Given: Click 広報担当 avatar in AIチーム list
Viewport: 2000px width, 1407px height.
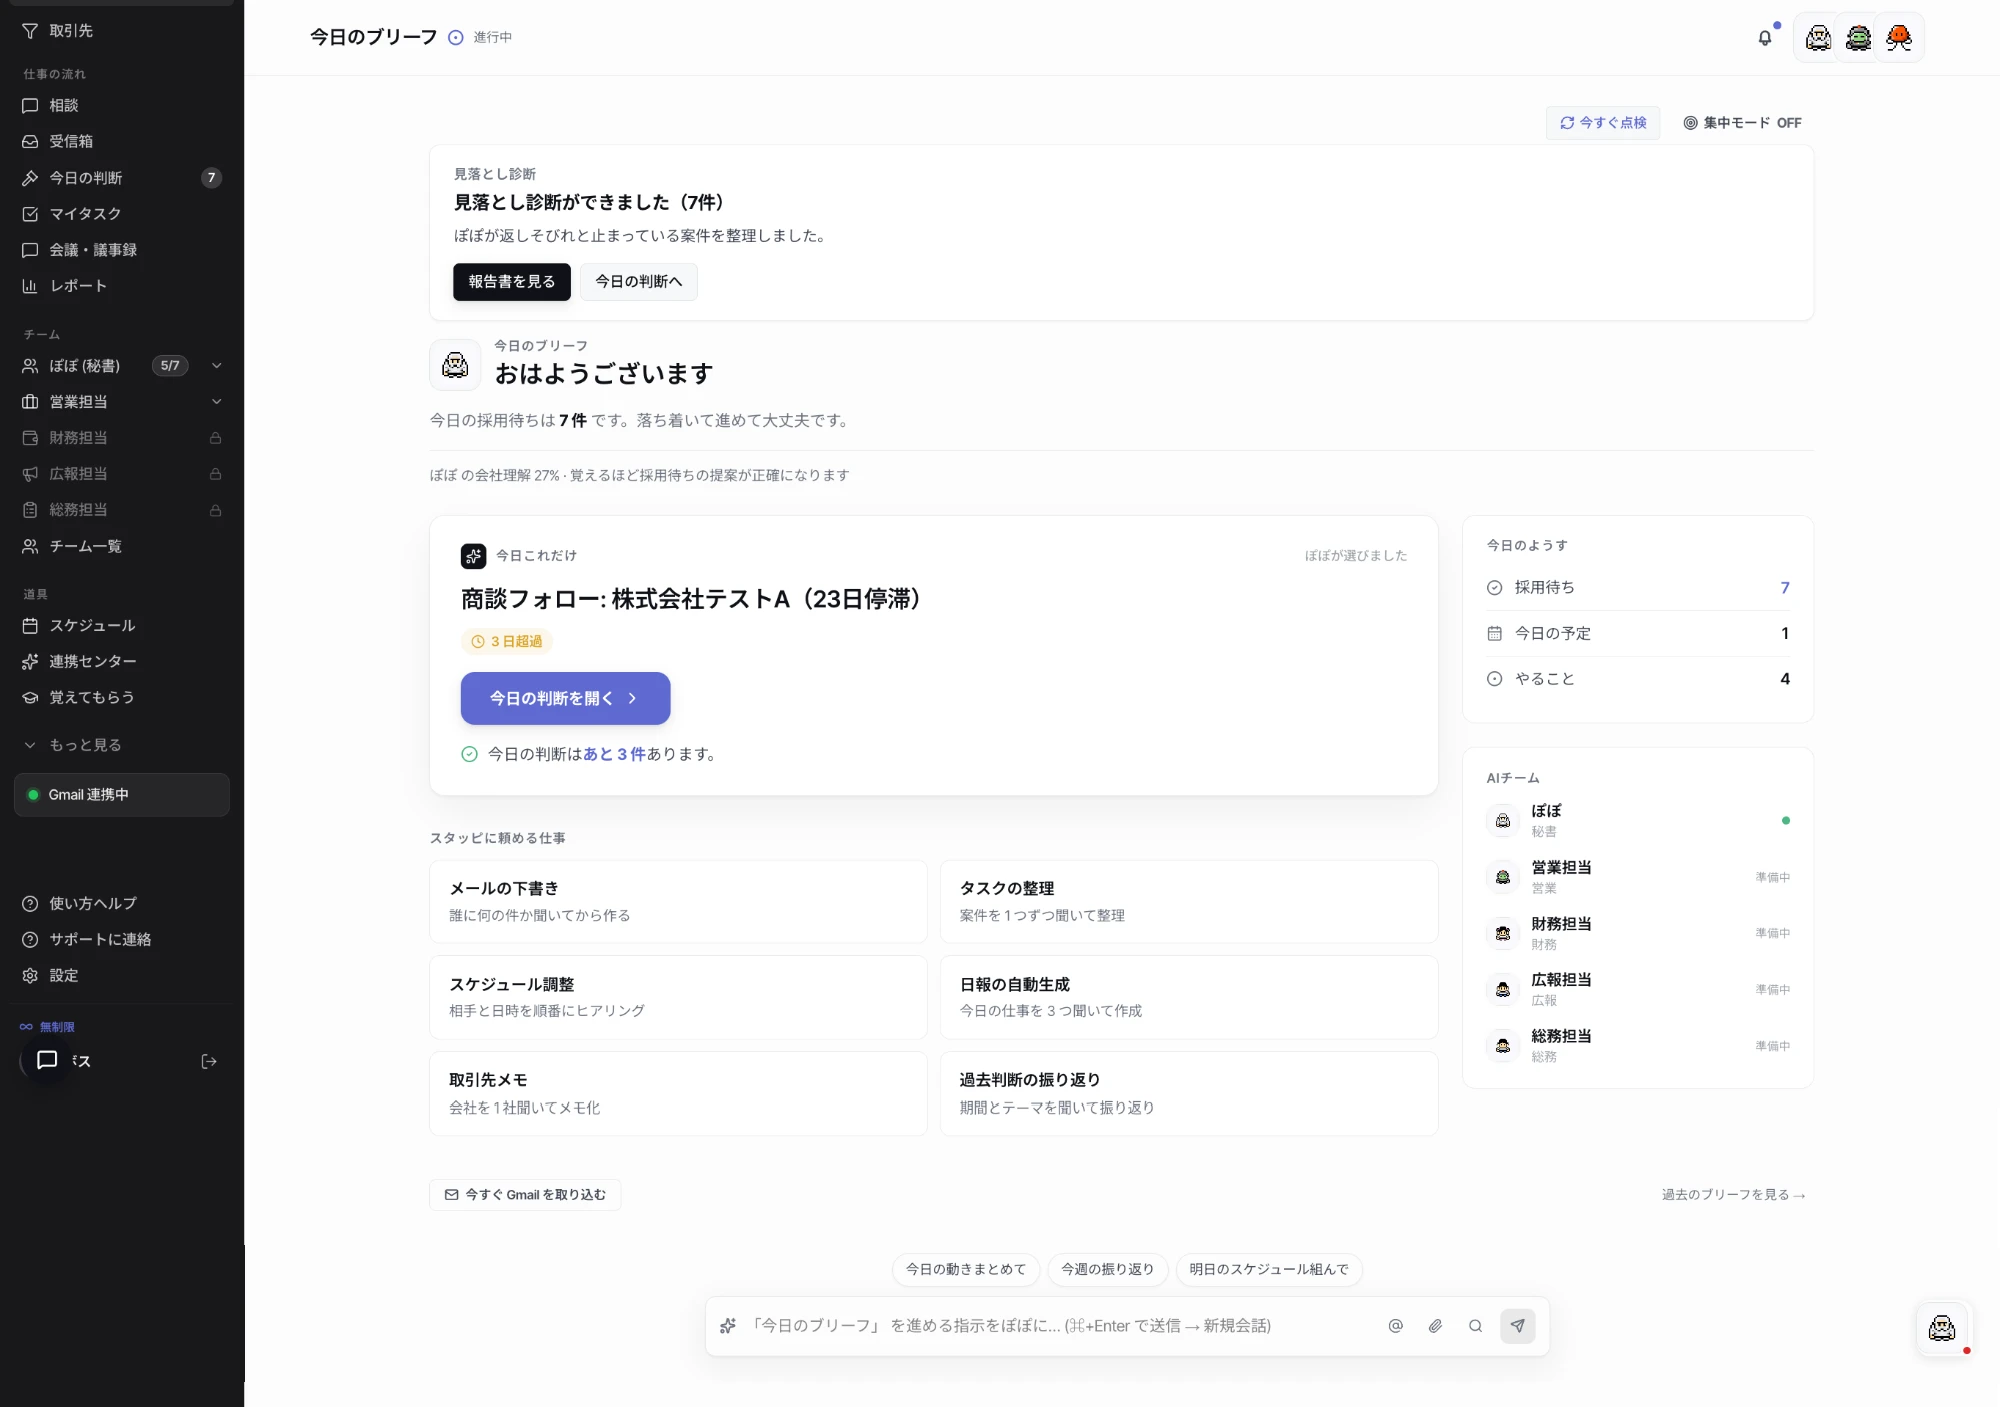Looking at the screenshot, I should (x=1503, y=989).
